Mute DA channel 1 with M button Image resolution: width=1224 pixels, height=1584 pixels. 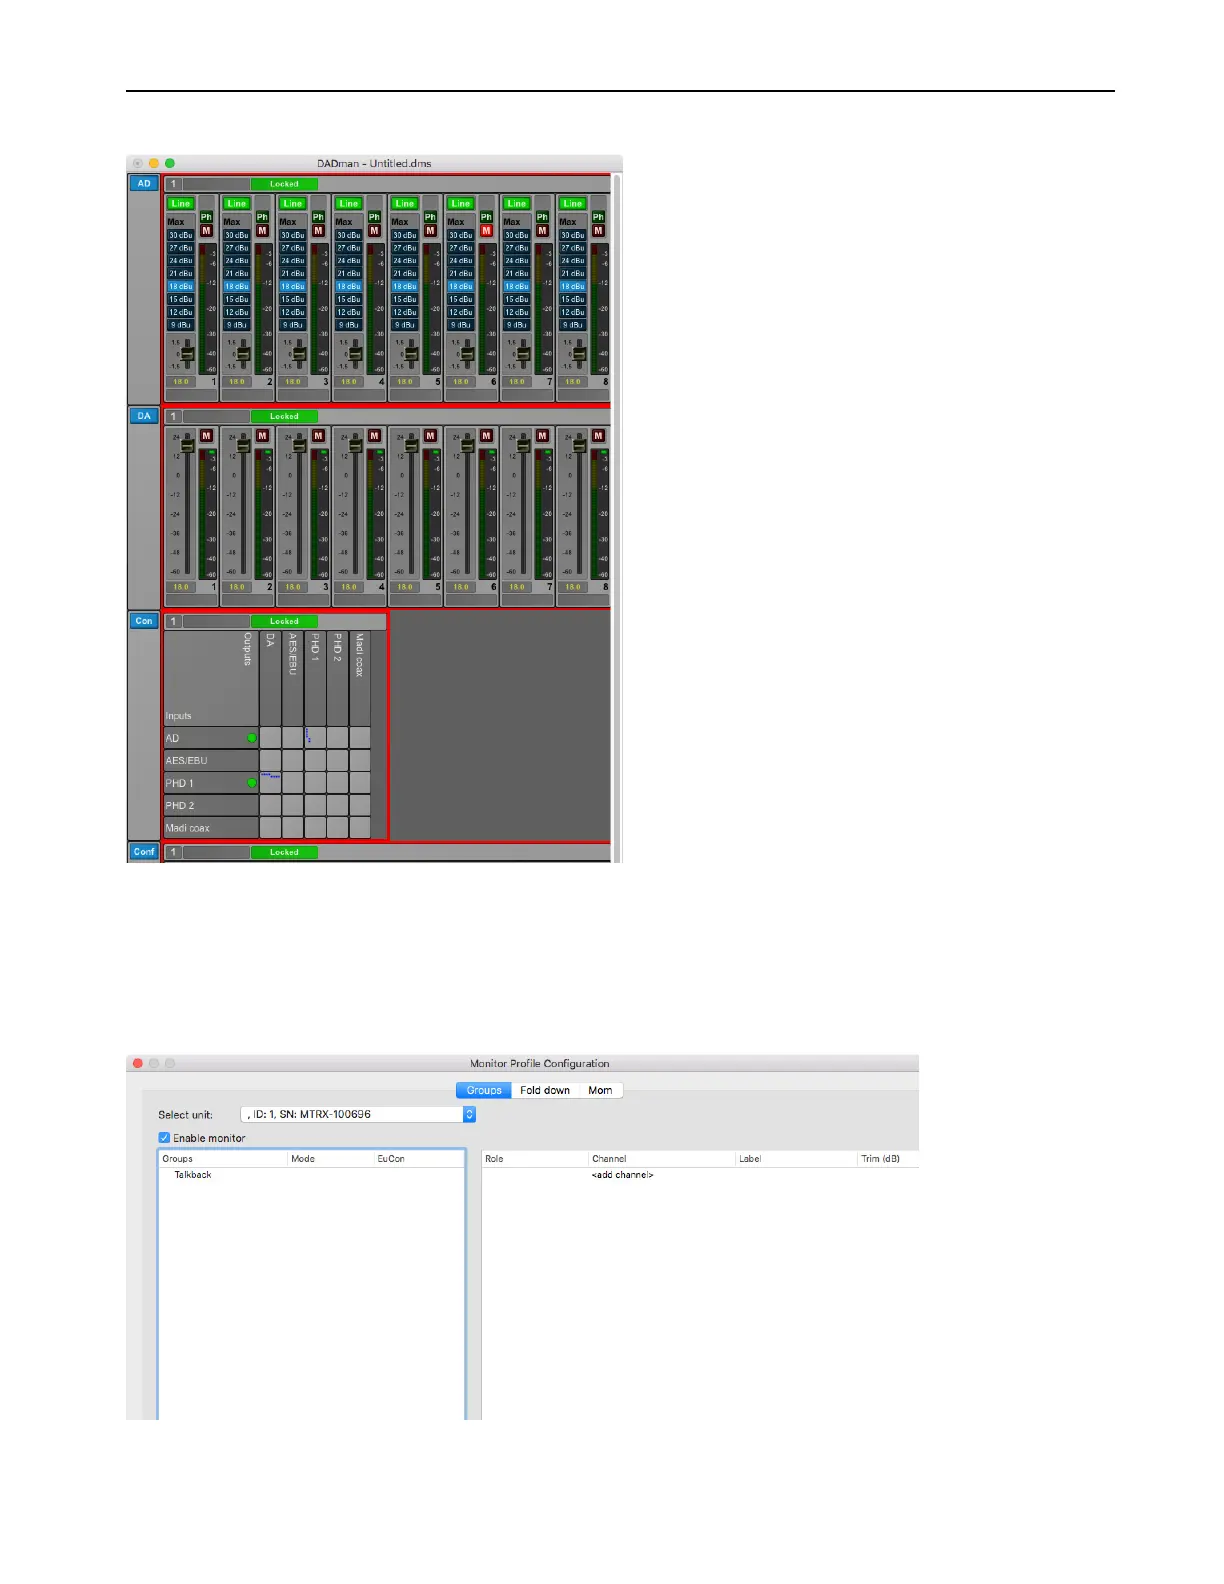pyautogui.click(x=207, y=436)
